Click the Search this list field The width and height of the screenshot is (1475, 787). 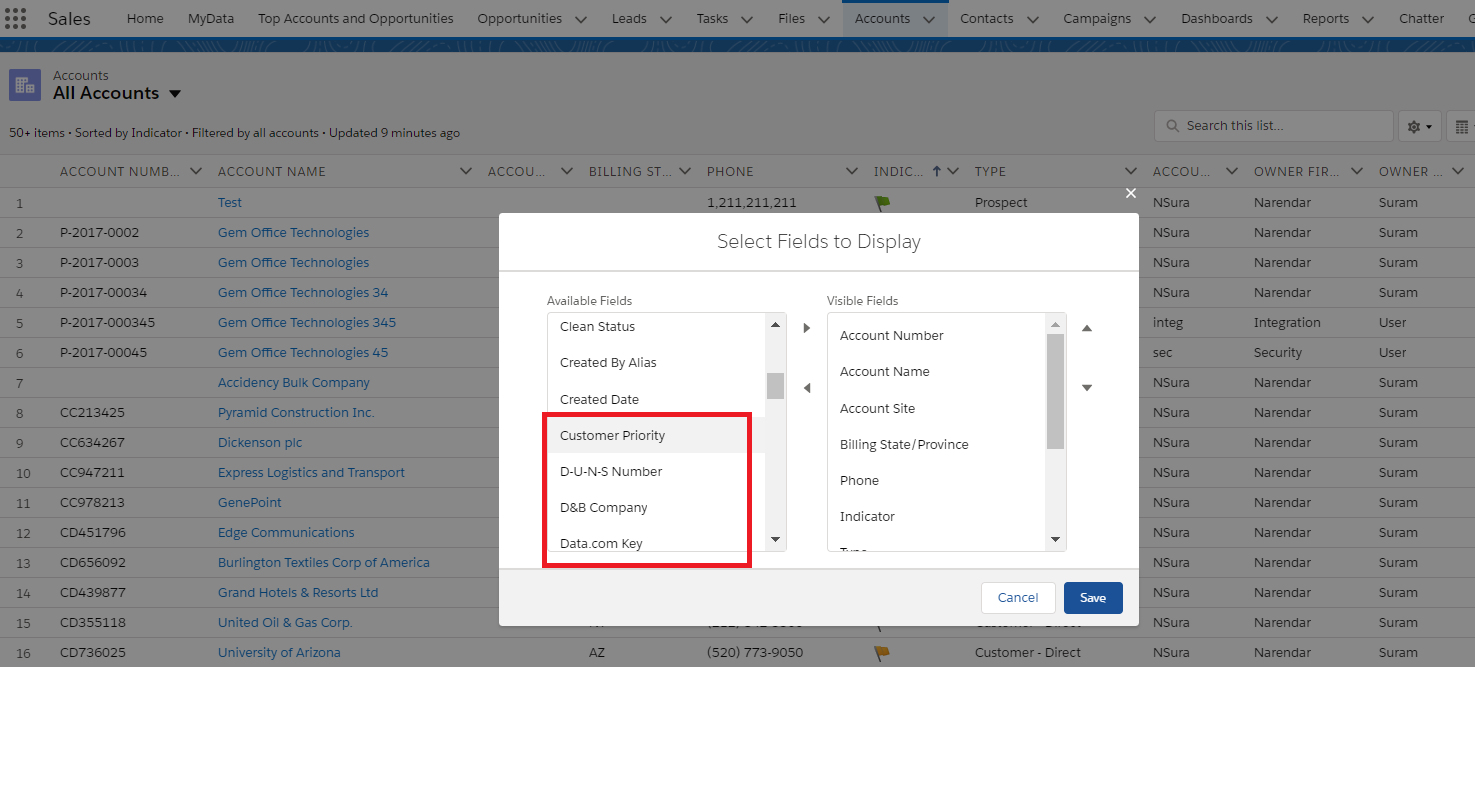coord(1274,126)
